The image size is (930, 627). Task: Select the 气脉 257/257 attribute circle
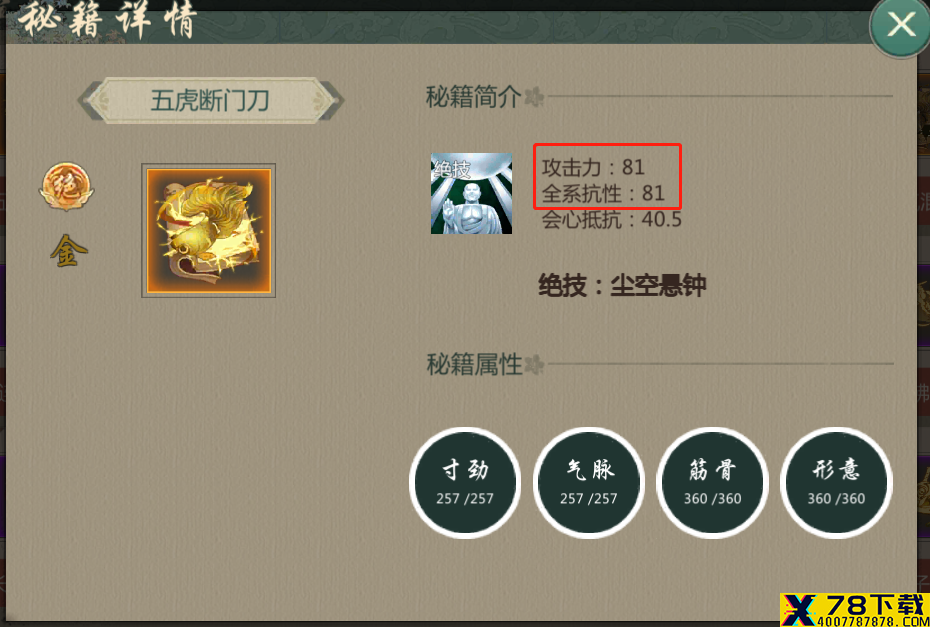(x=589, y=483)
